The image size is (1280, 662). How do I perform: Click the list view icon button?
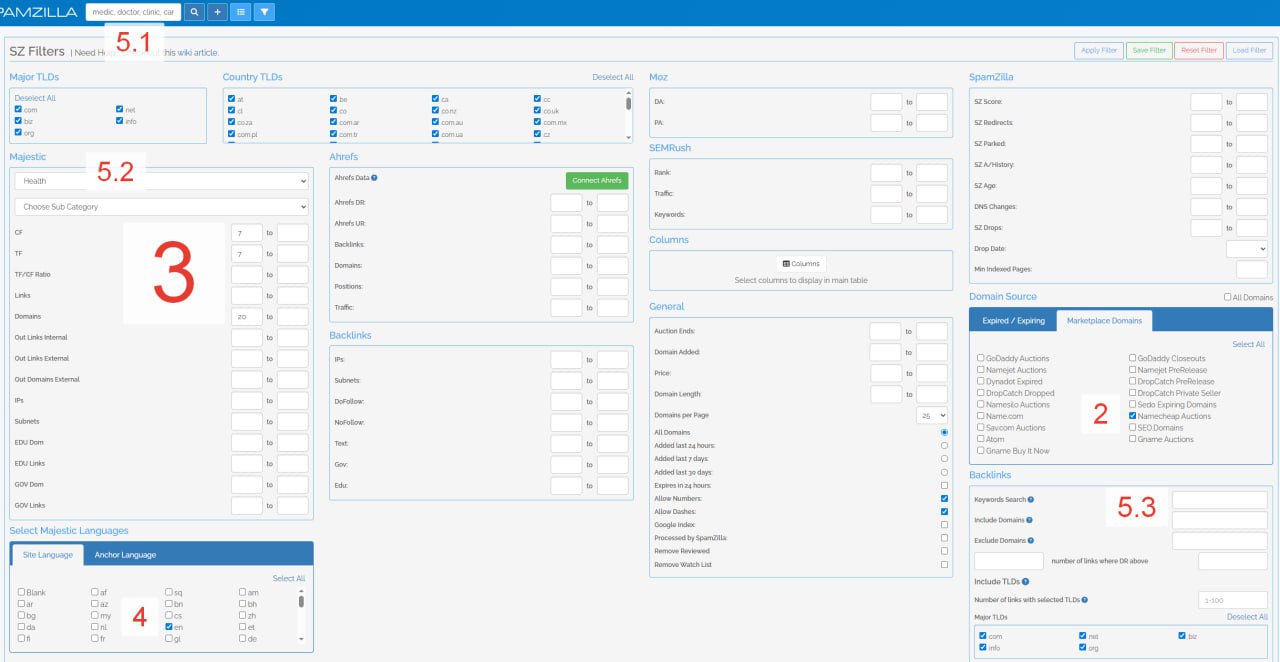(240, 12)
